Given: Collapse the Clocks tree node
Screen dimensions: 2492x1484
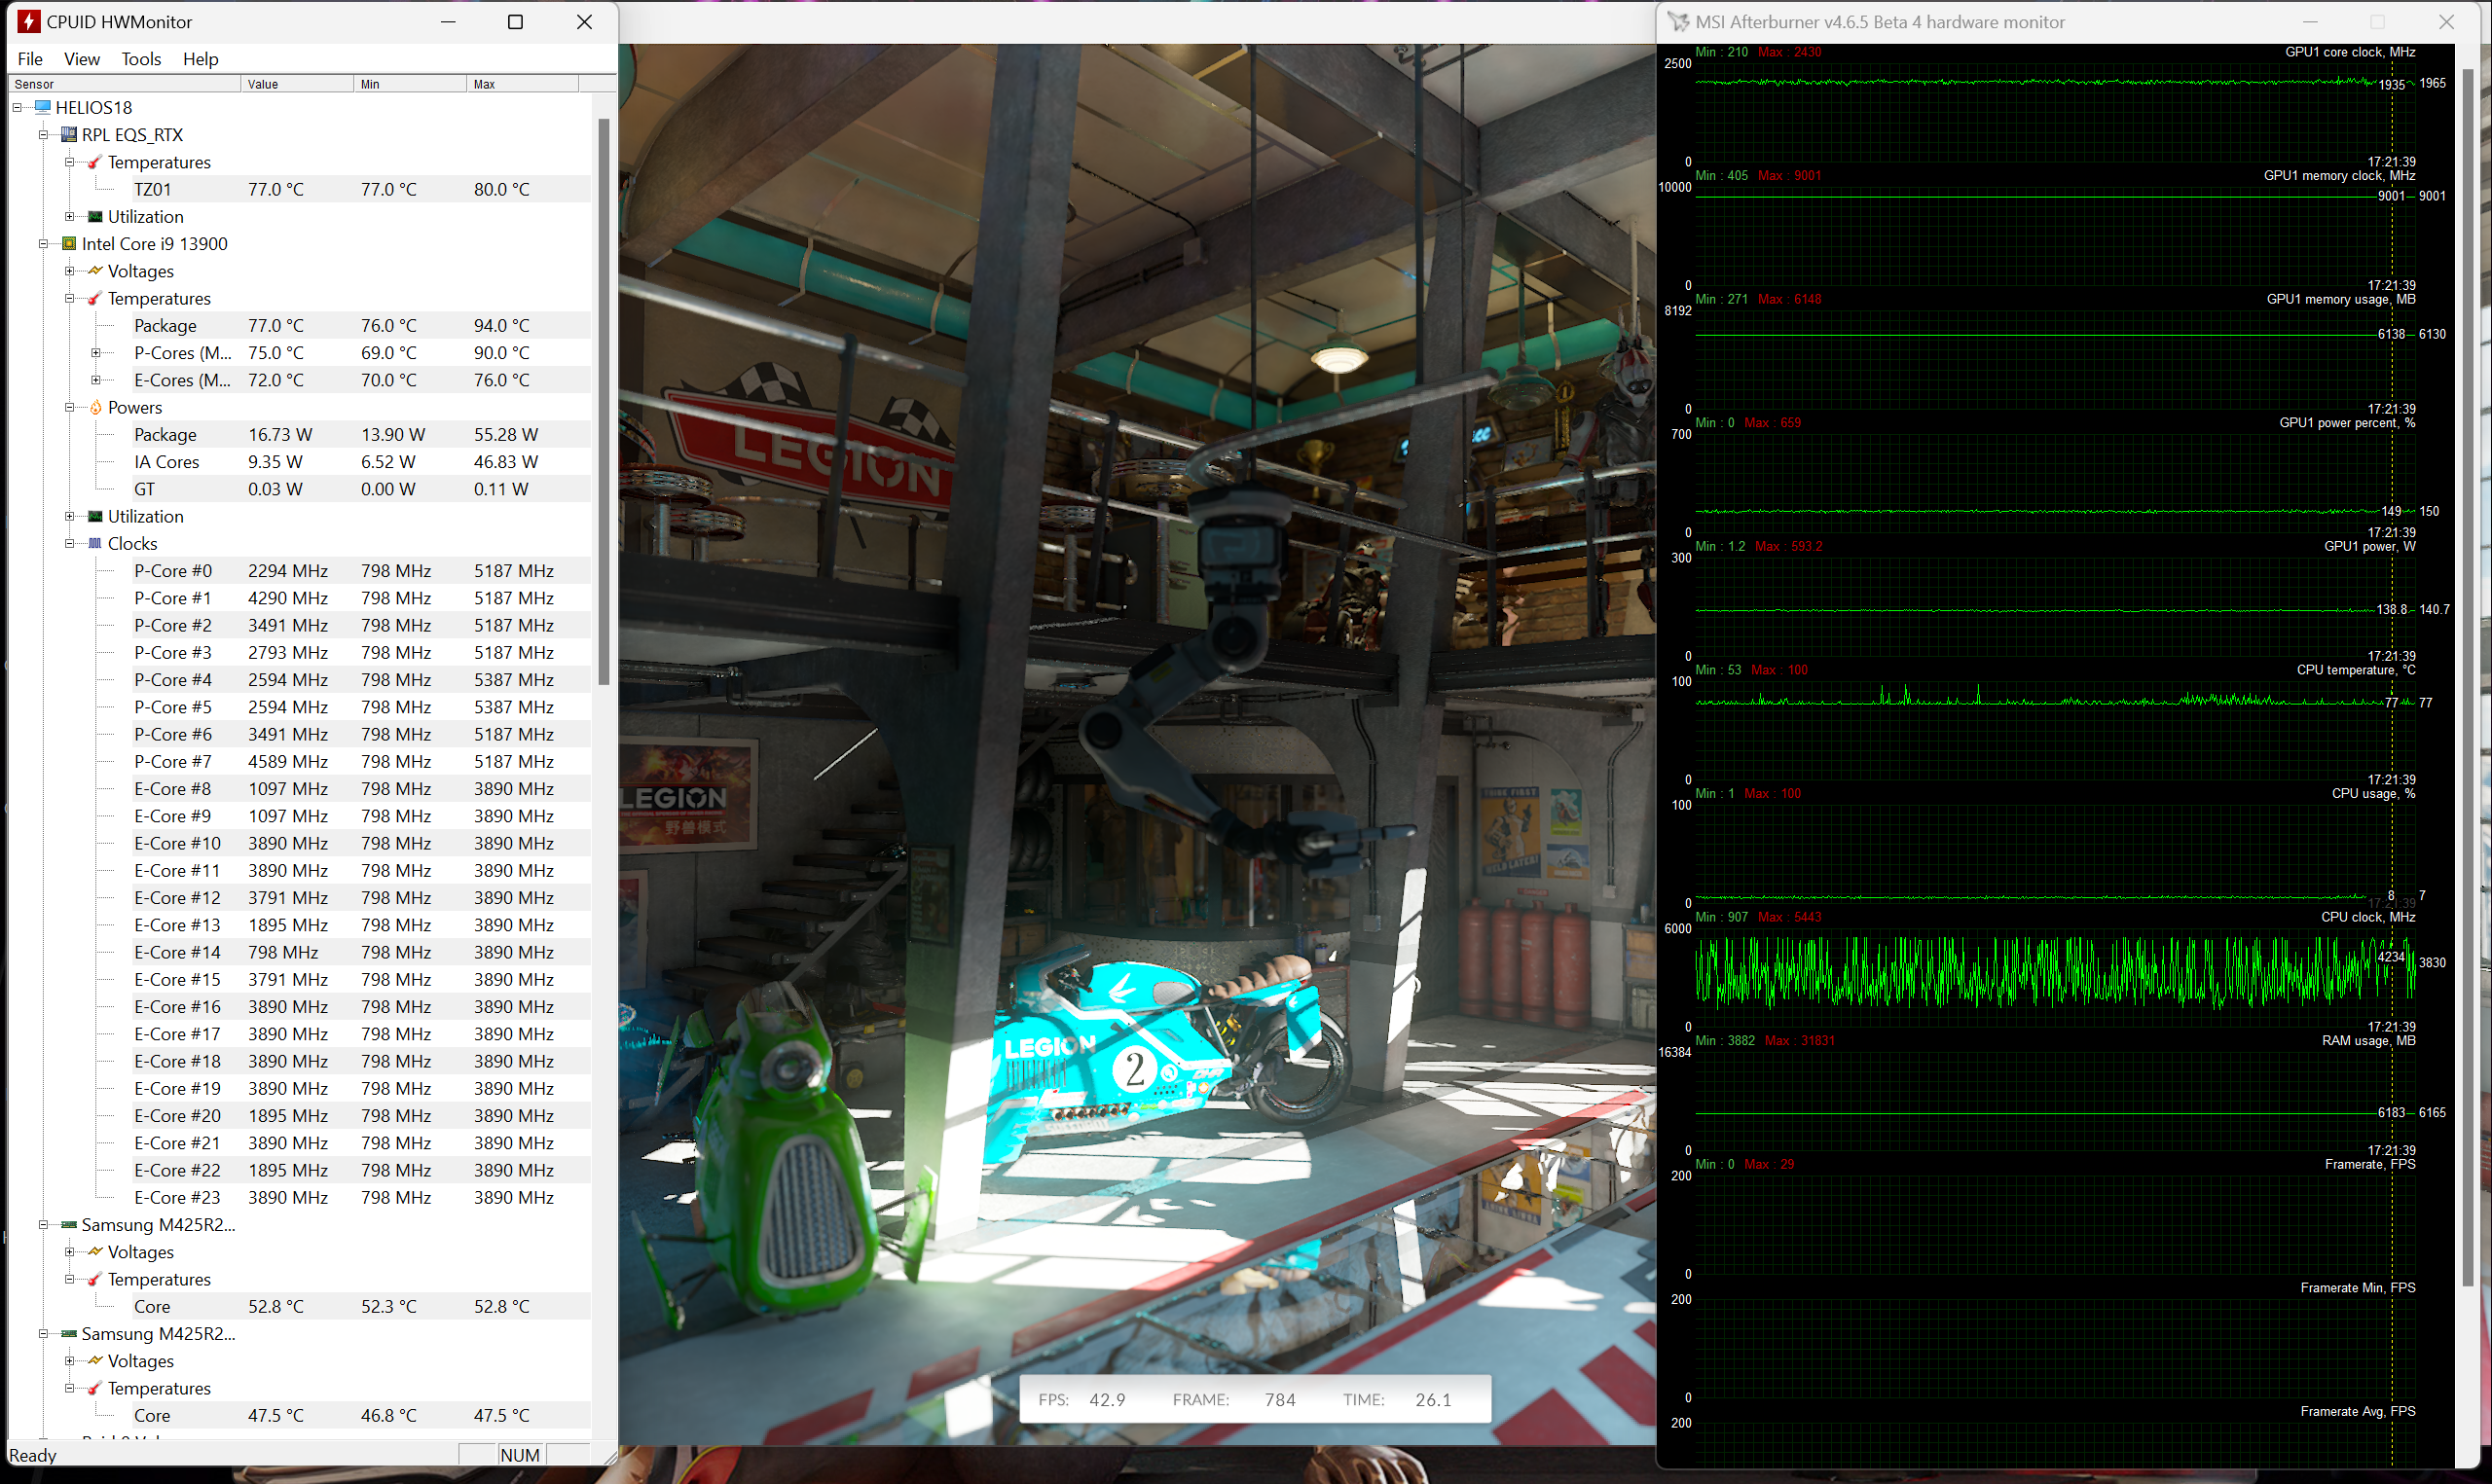Looking at the screenshot, I should pyautogui.click(x=70, y=543).
